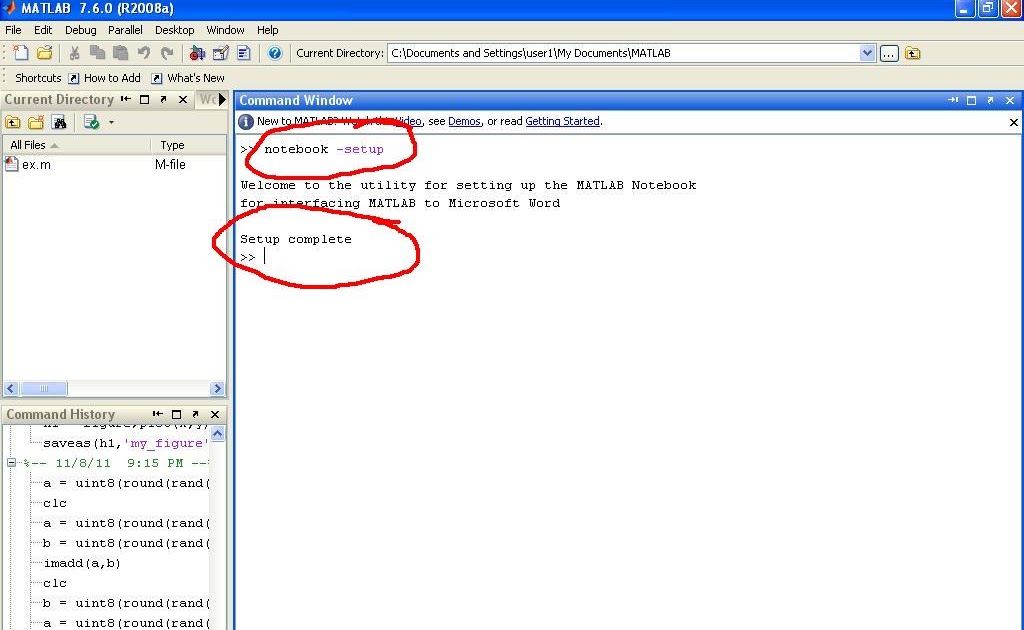Open the Help menu

(x=267, y=30)
